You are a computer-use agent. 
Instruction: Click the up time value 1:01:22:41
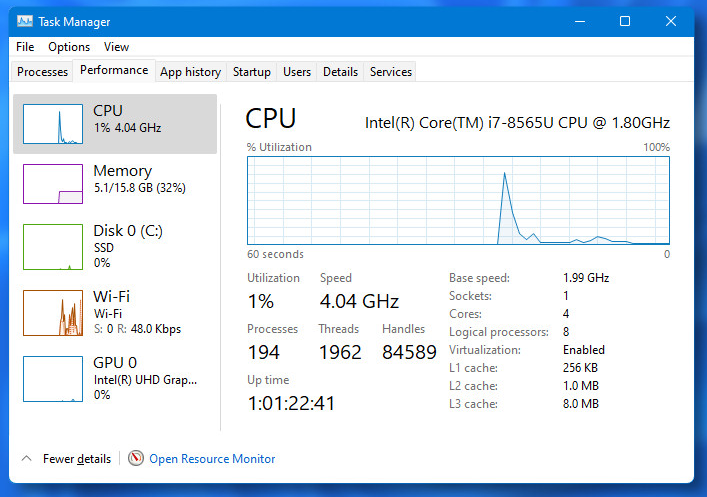click(x=291, y=403)
